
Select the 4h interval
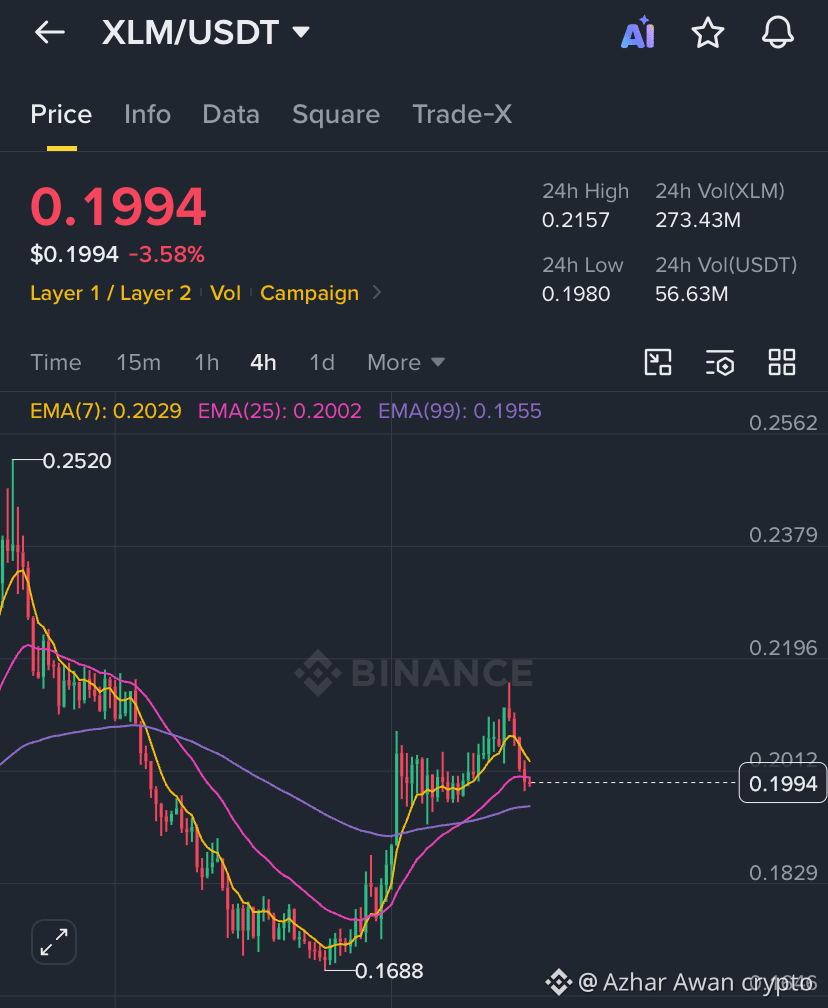tap(263, 363)
